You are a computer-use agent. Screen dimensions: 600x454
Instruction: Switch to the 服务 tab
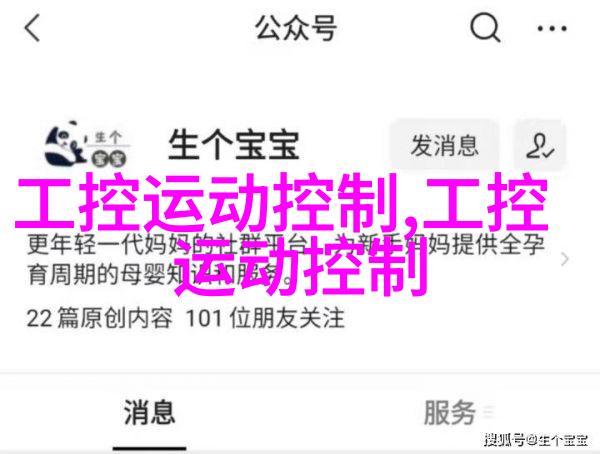pyautogui.click(x=450, y=412)
